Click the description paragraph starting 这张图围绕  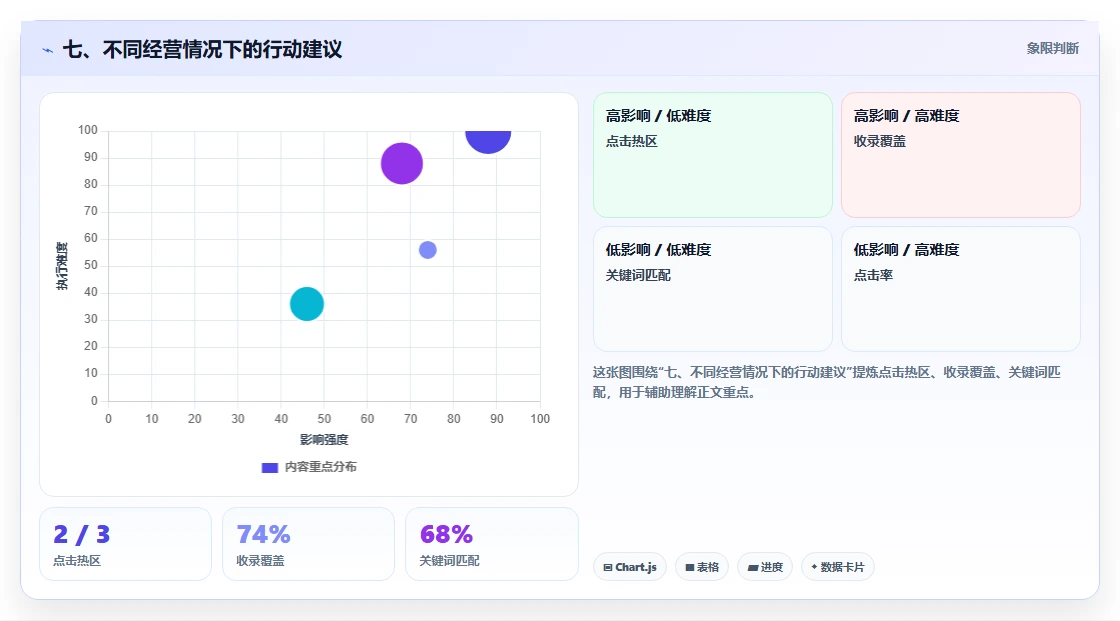[x=826, y=382]
